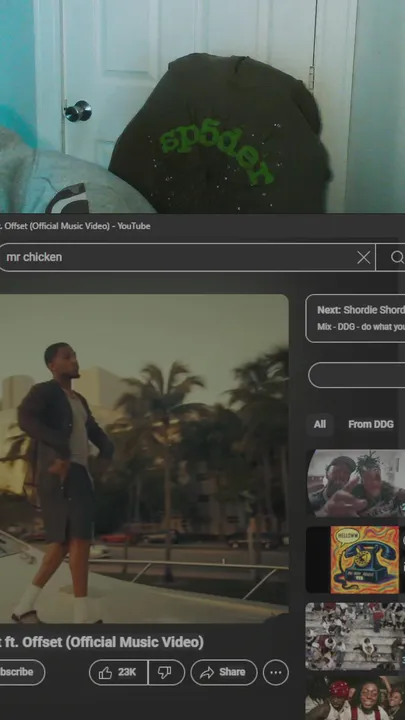This screenshot has width=405, height=720.
Task: Open the three-dot more actions menu
Action: coord(276,672)
